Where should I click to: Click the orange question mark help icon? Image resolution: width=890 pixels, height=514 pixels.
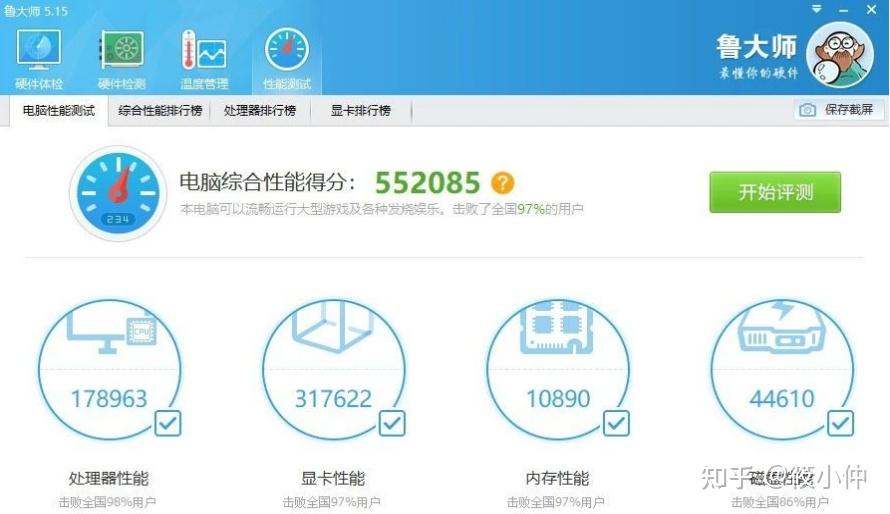coord(502,183)
